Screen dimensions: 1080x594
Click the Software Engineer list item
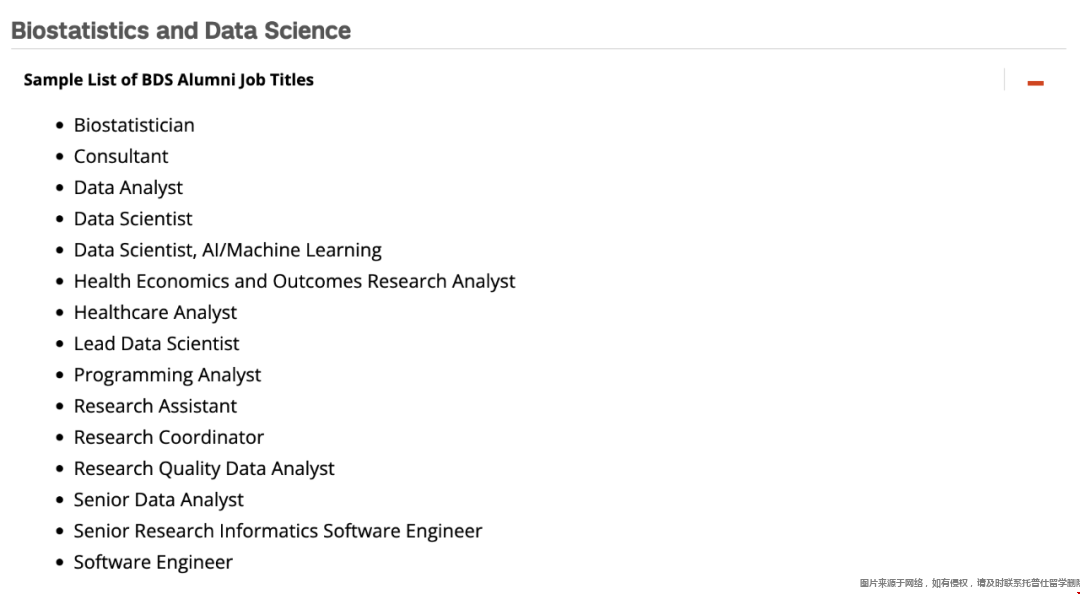point(153,562)
